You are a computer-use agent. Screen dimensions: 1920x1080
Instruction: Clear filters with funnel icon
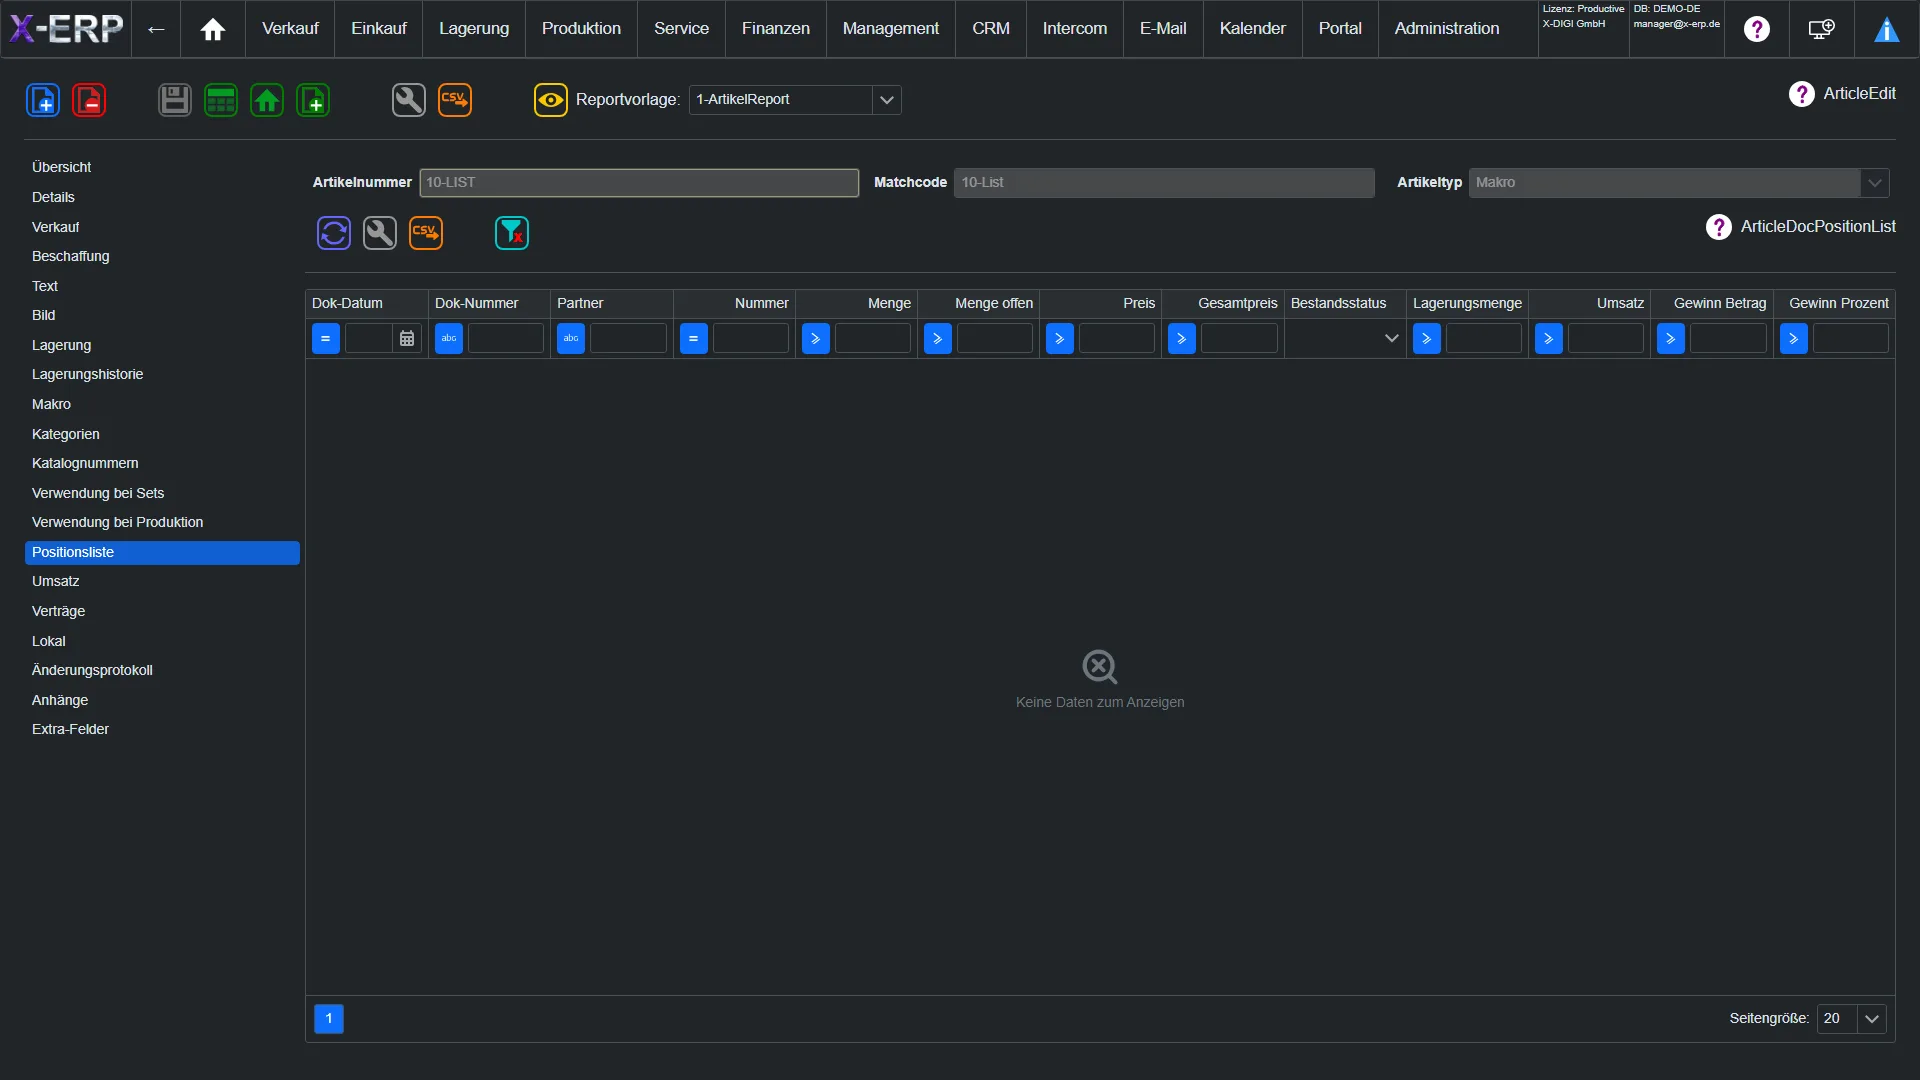[x=512, y=233]
